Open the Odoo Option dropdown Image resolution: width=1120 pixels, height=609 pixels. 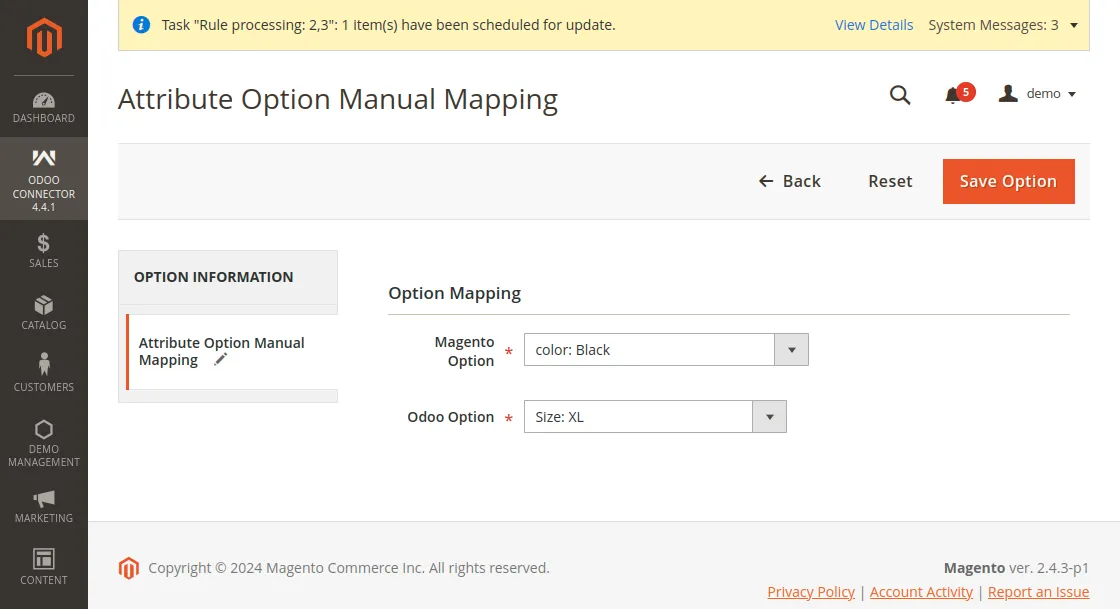coord(769,416)
